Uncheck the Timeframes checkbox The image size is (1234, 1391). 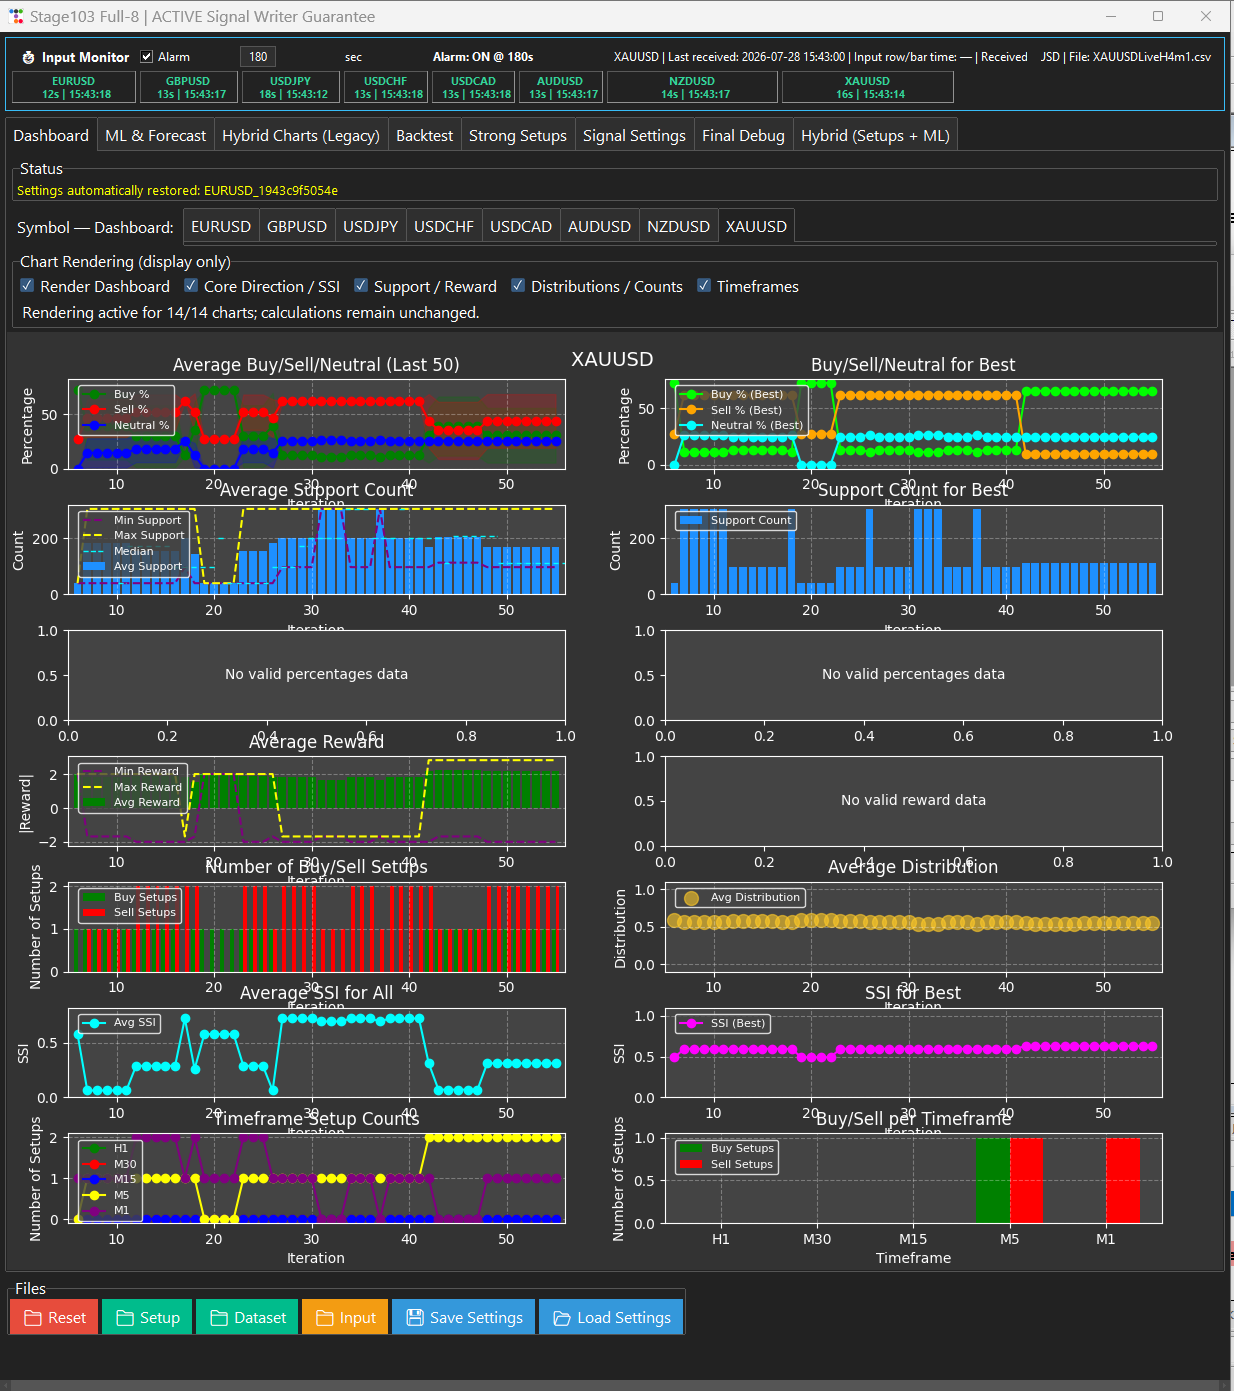[704, 285]
